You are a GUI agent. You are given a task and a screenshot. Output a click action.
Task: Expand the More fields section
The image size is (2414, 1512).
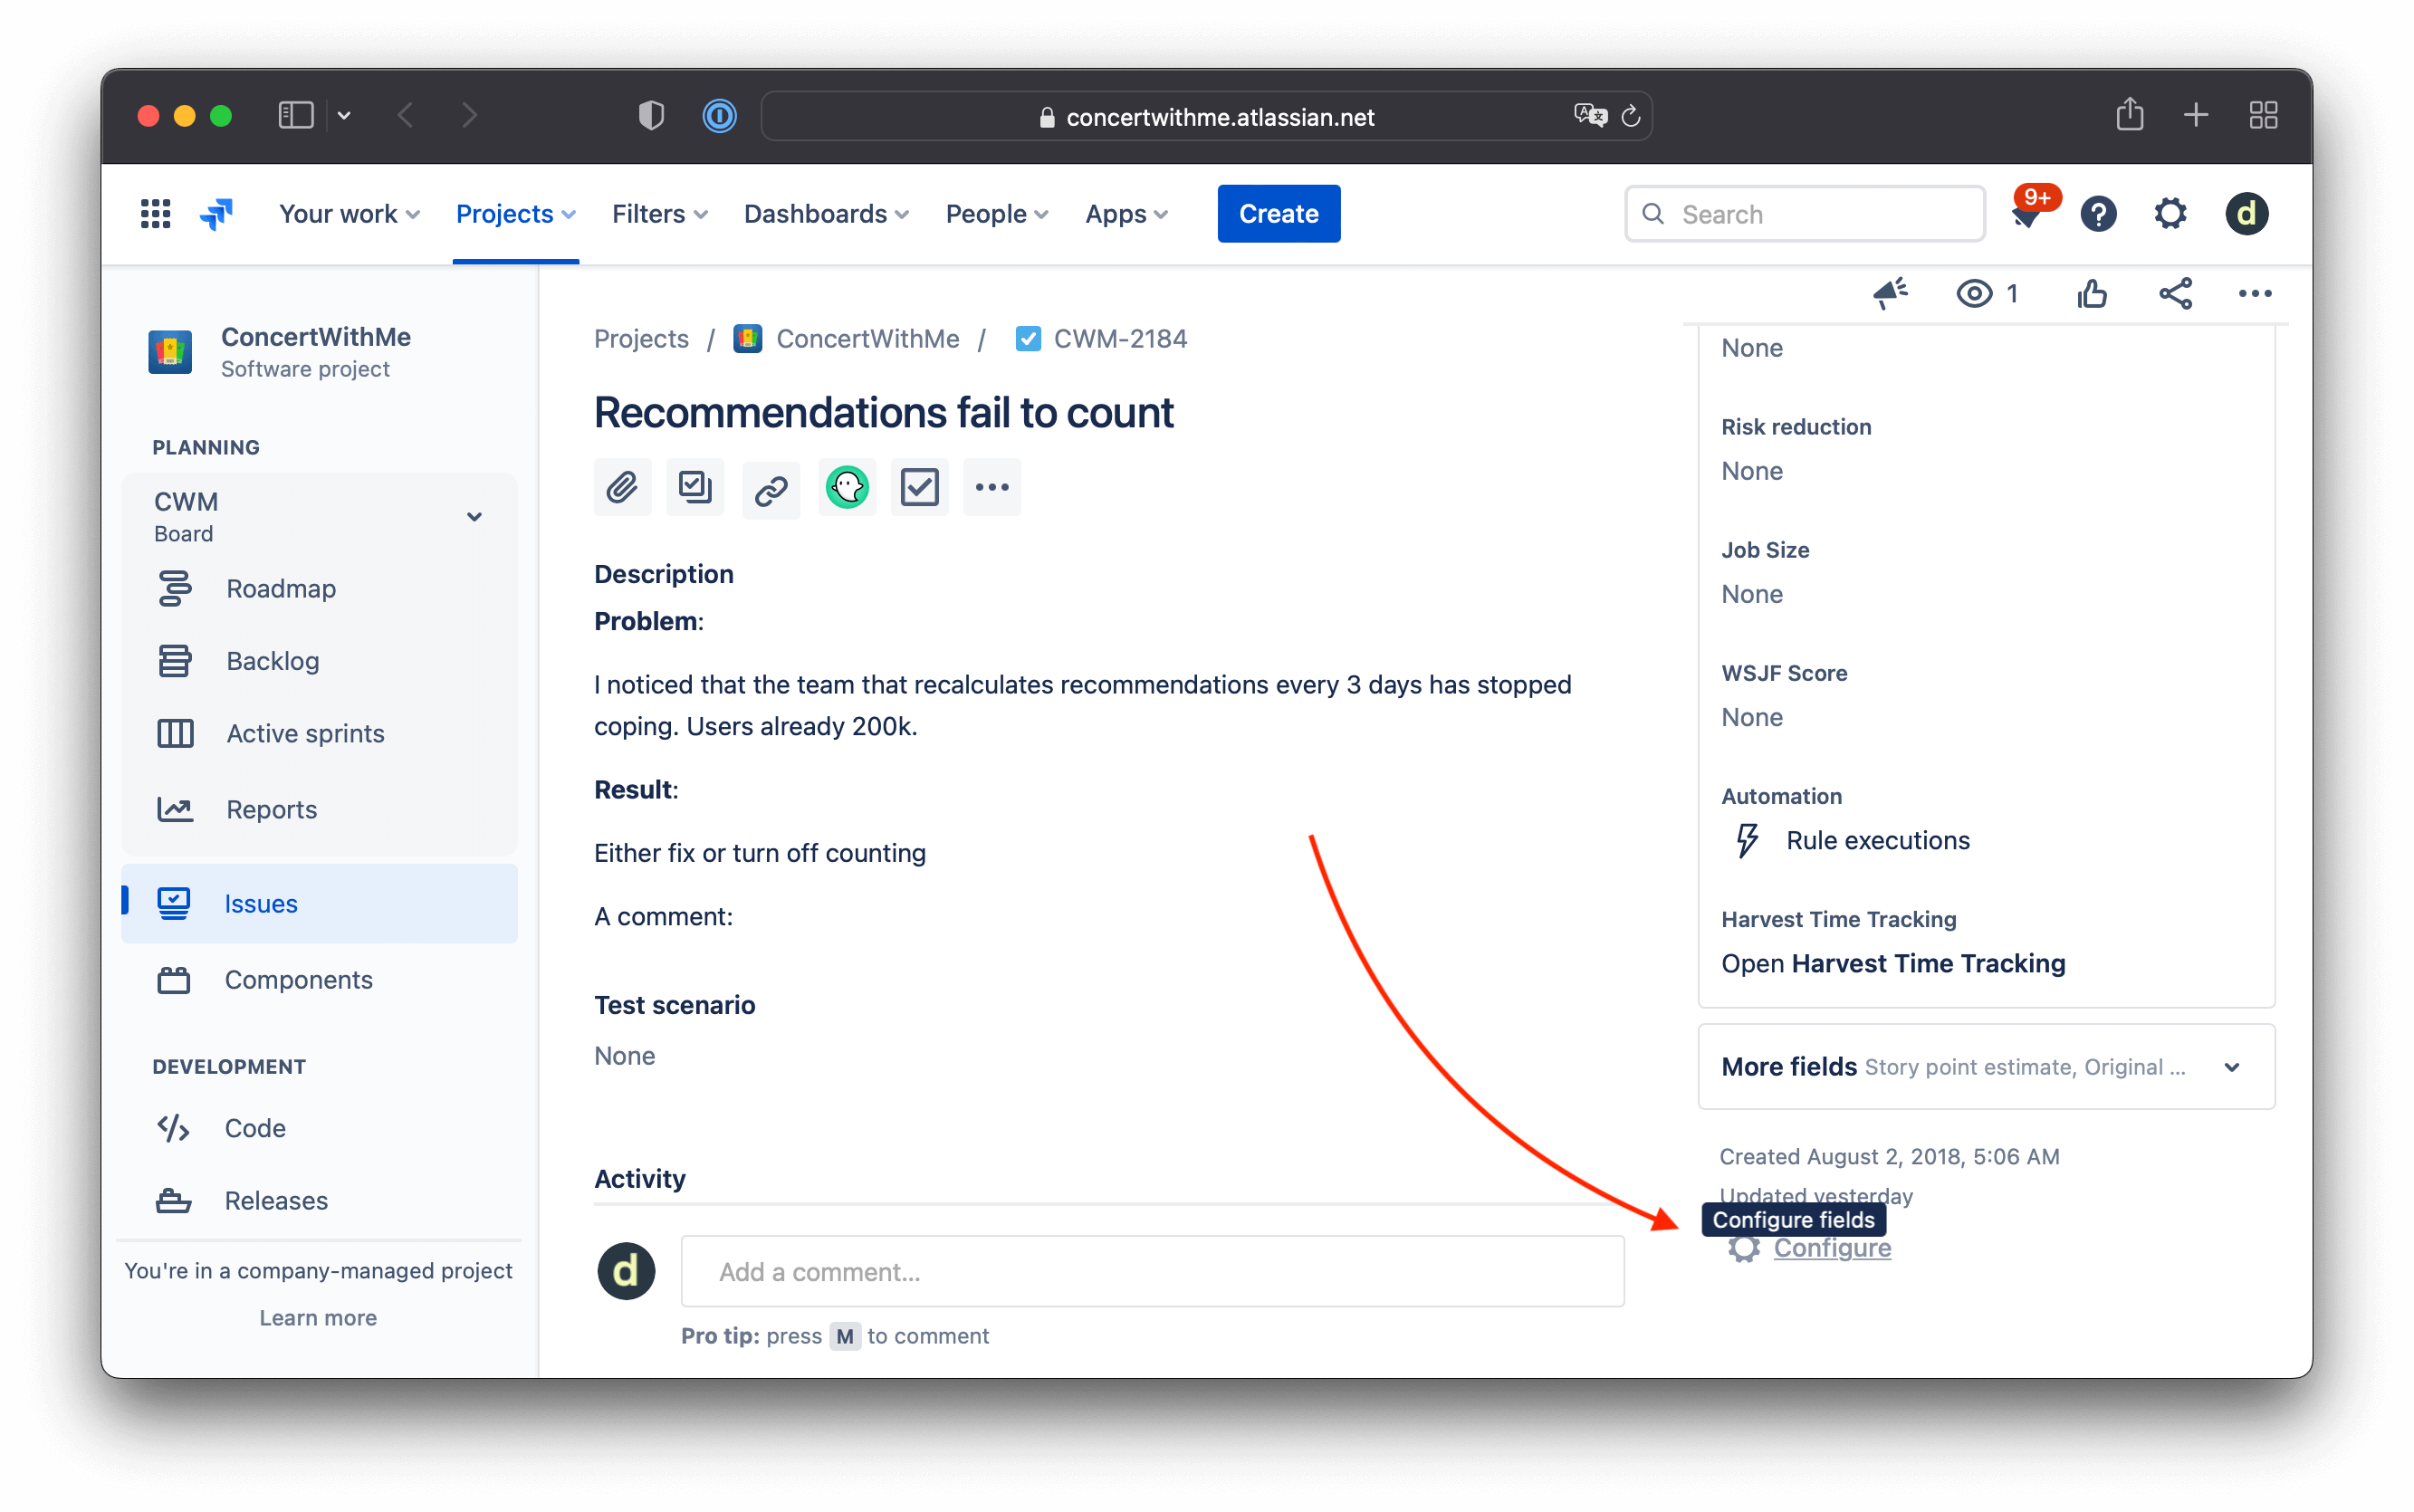point(2233,1067)
